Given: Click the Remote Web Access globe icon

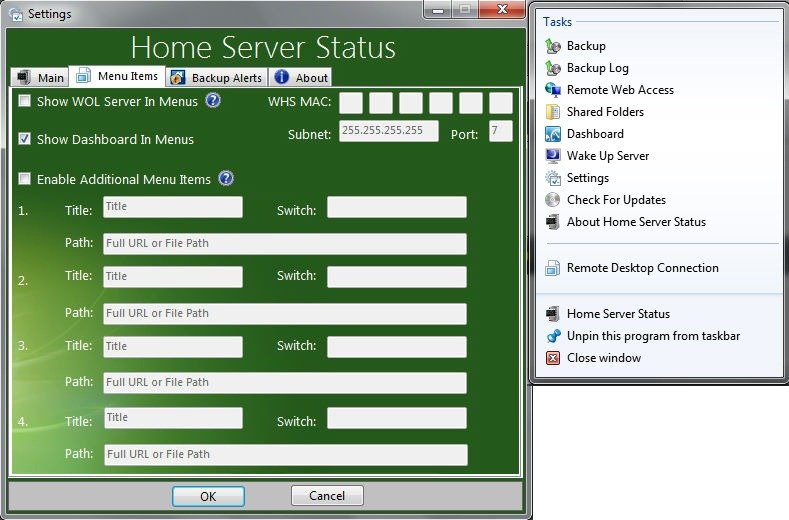Looking at the screenshot, I should pyautogui.click(x=553, y=90).
